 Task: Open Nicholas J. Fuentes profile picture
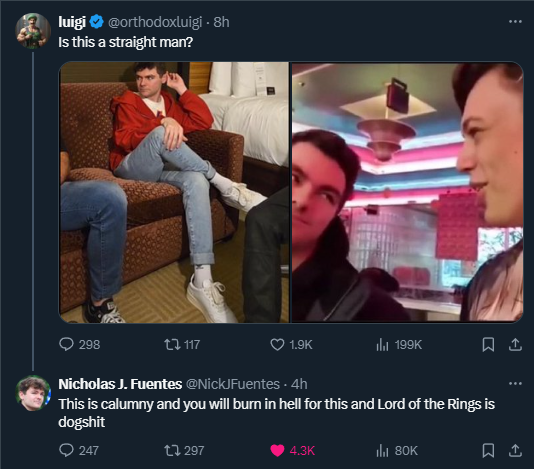coord(33,393)
